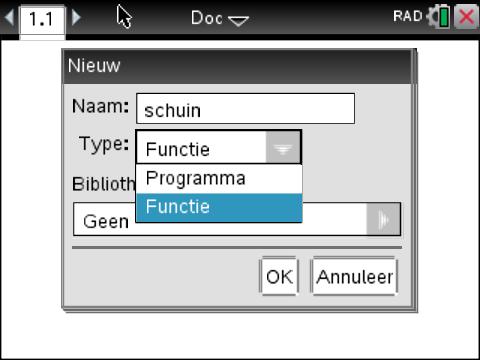The image size is (480, 360).
Task: Click the RAD angle mode indicator
Action: pos(407,16)
